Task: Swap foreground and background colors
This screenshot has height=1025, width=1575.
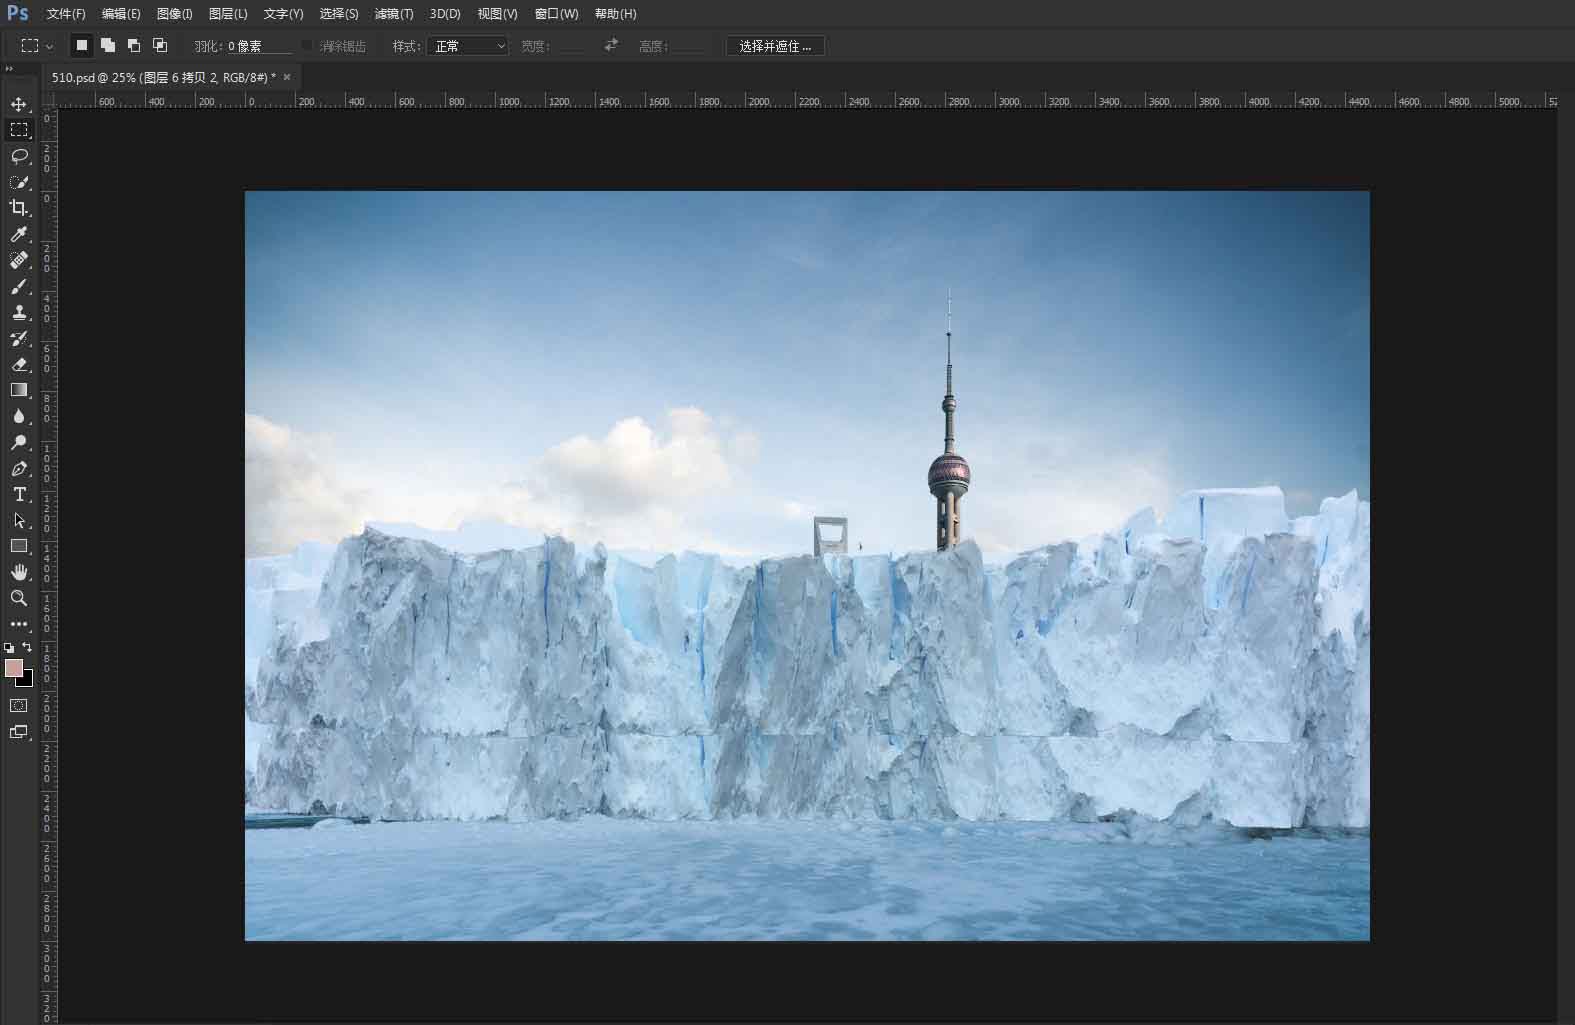Action: coord(27,647)
